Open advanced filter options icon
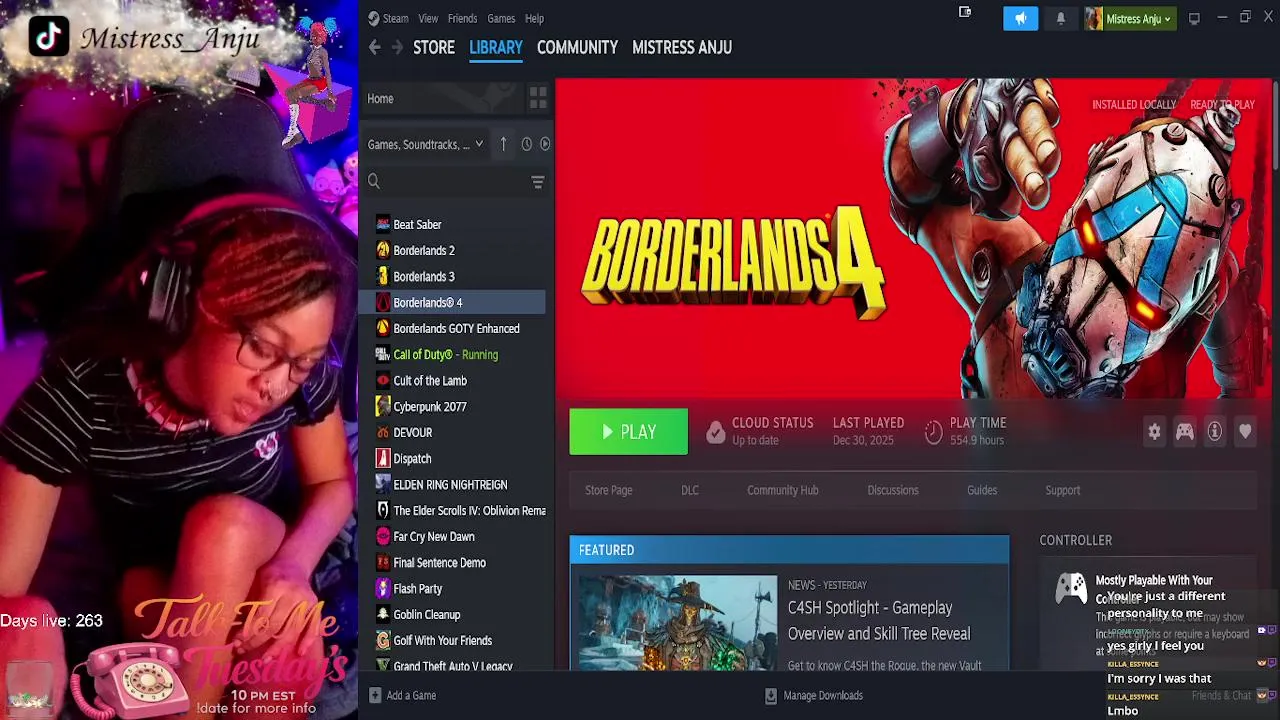Viewport: 1280px width, 720px height. pos(537,182)
